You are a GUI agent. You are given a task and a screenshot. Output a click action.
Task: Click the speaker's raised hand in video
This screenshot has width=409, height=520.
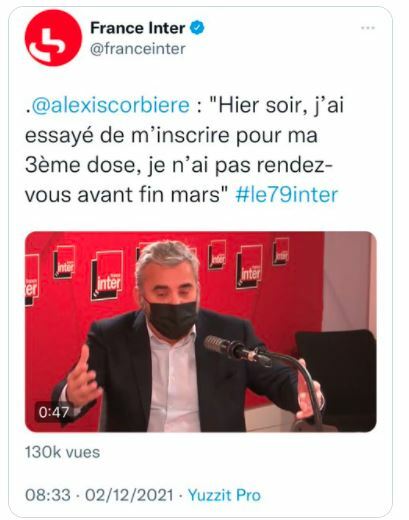(81, 378)
